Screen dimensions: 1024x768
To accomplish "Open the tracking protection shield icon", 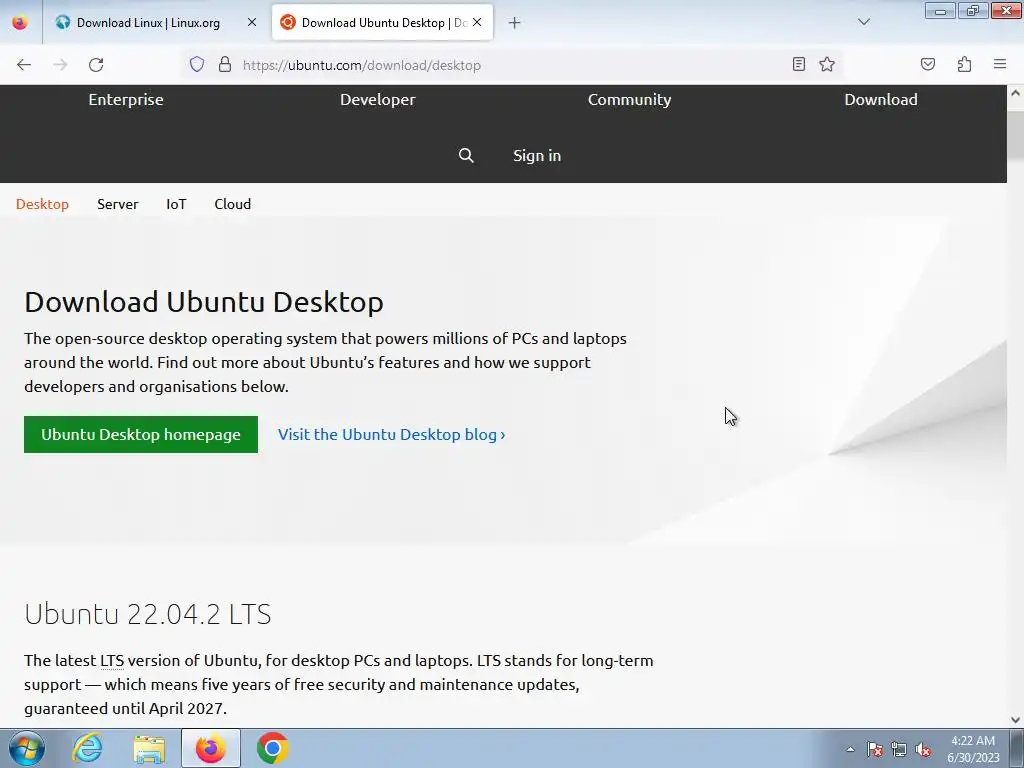I will (x=197, y=65).
